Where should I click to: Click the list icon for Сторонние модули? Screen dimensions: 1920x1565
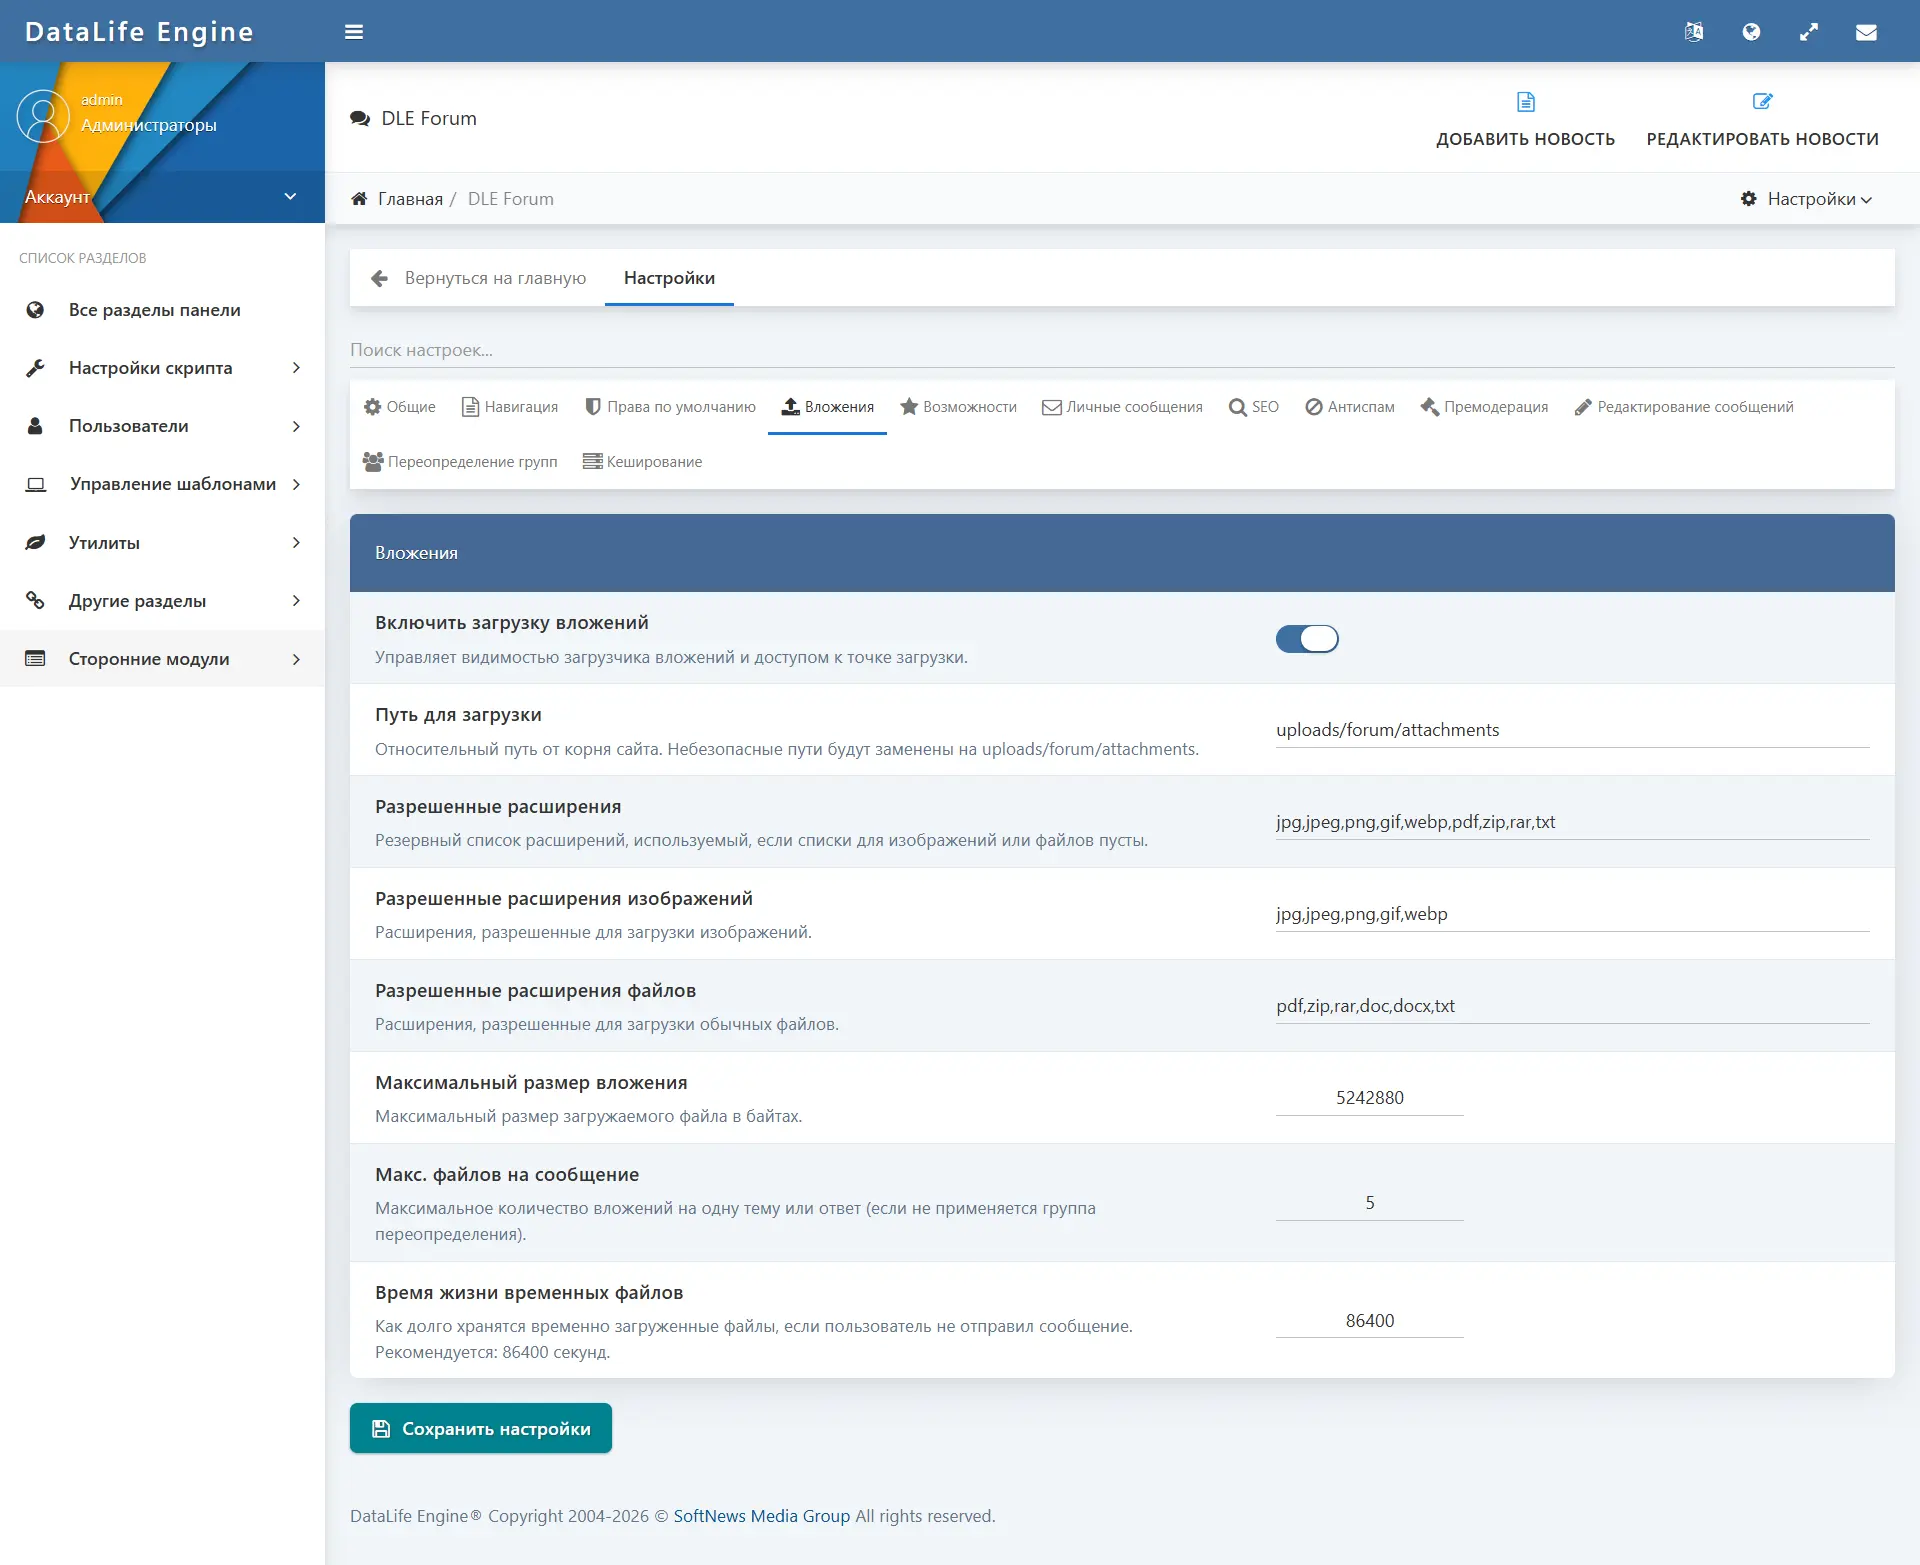(x=35, y=658)
